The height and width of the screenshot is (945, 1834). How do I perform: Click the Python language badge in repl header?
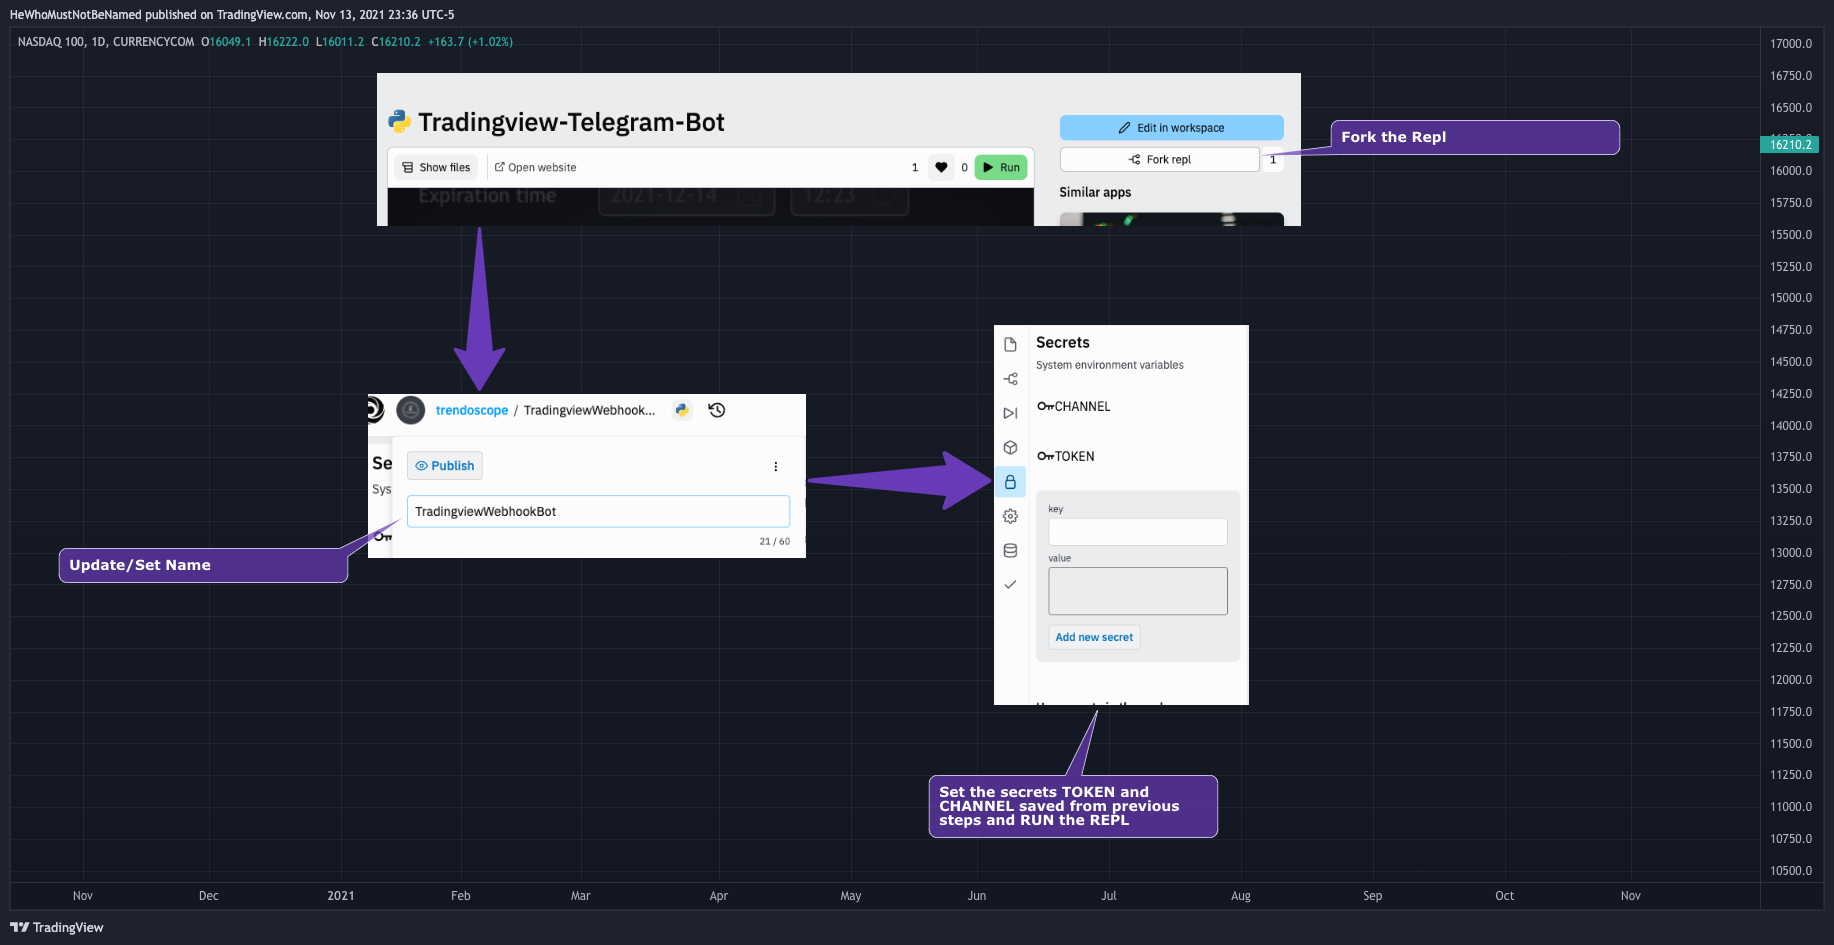682,410
